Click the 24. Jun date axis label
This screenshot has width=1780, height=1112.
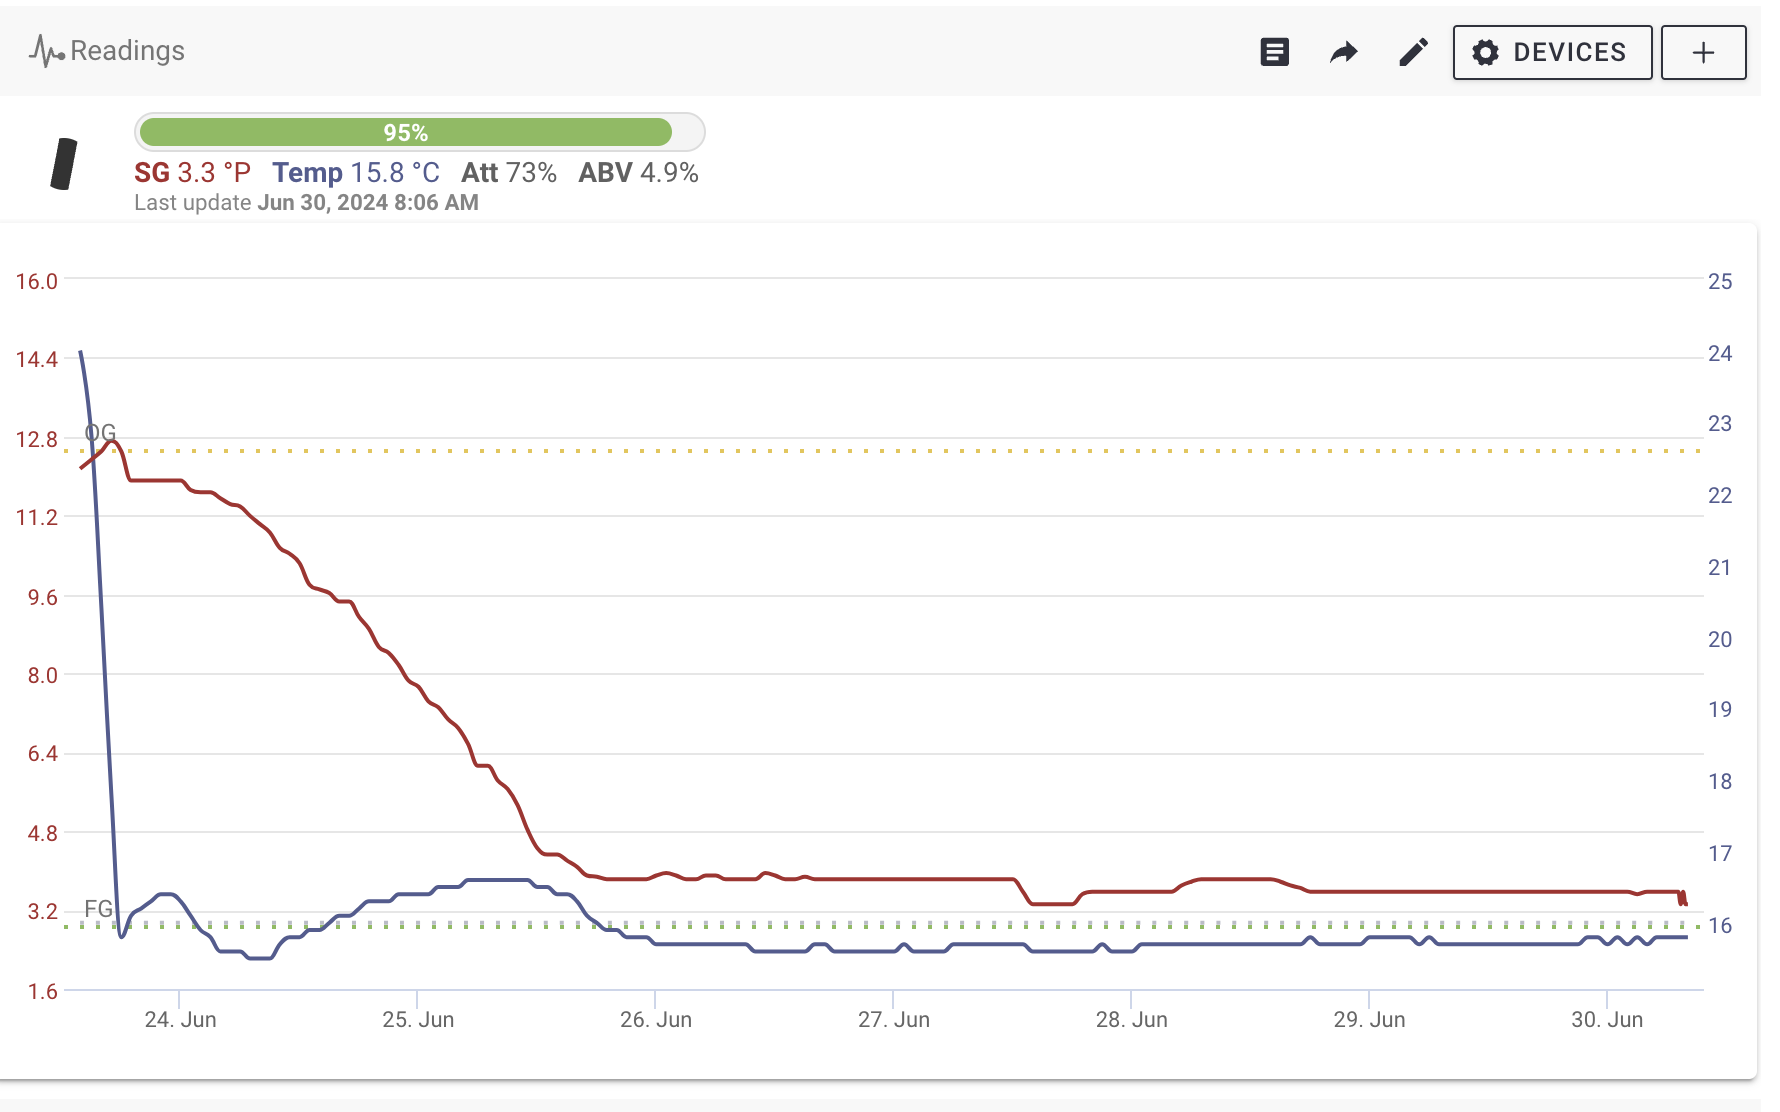[x=180, y=1020]
